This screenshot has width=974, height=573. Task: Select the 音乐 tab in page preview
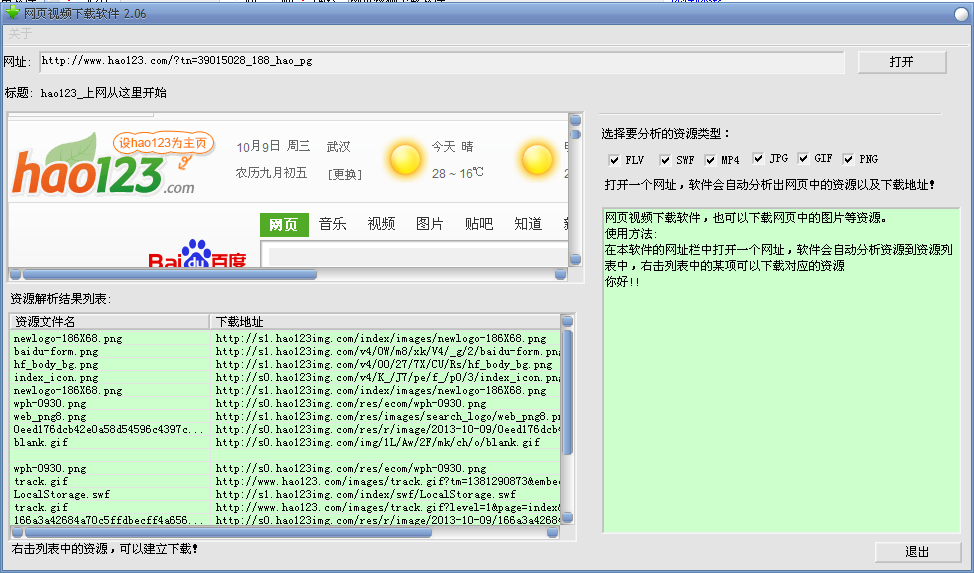(332, 224)
